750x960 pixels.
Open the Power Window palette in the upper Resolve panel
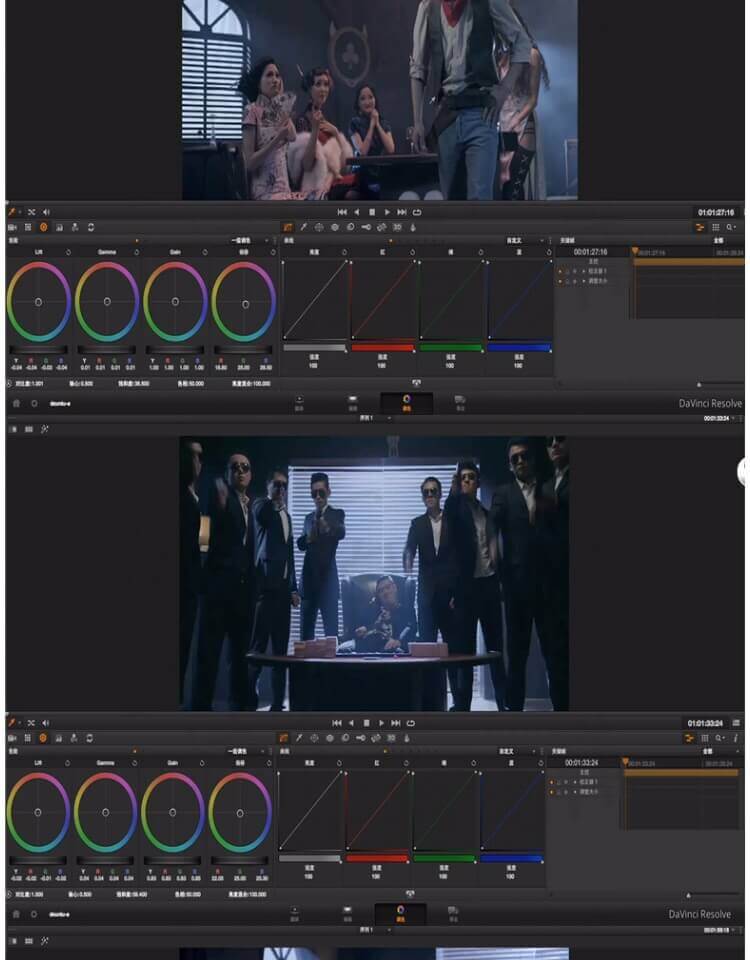(x=319, y=227)
